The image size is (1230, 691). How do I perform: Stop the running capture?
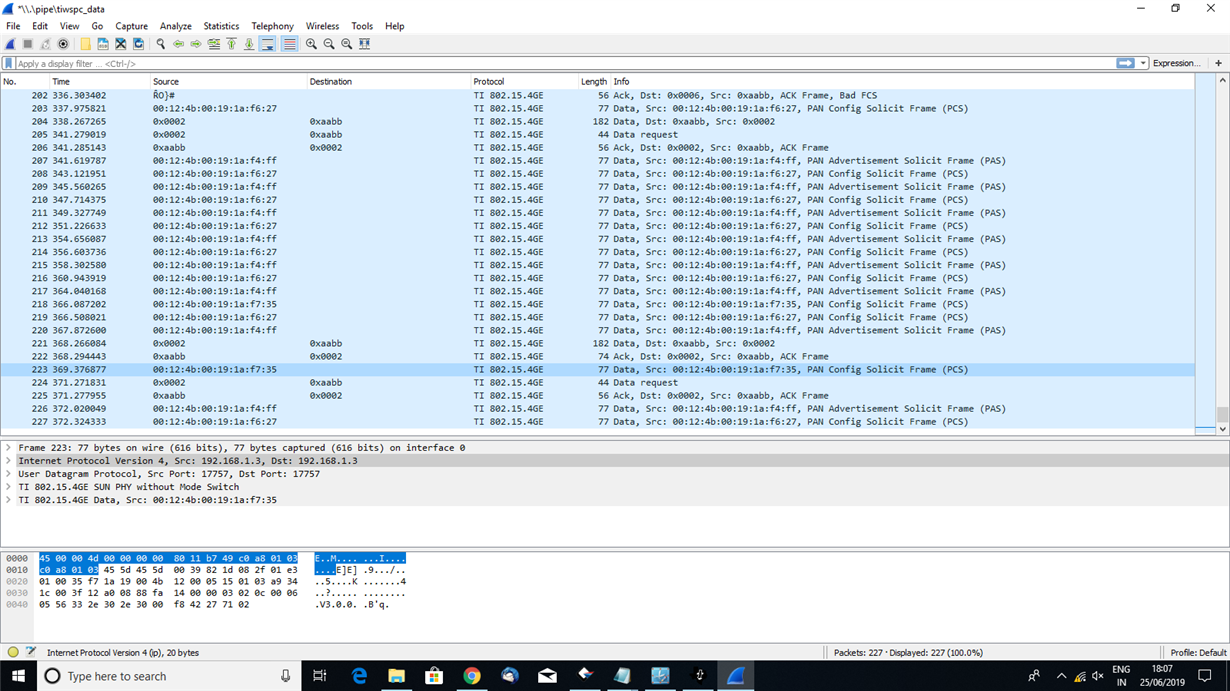[x=28, y=44]
